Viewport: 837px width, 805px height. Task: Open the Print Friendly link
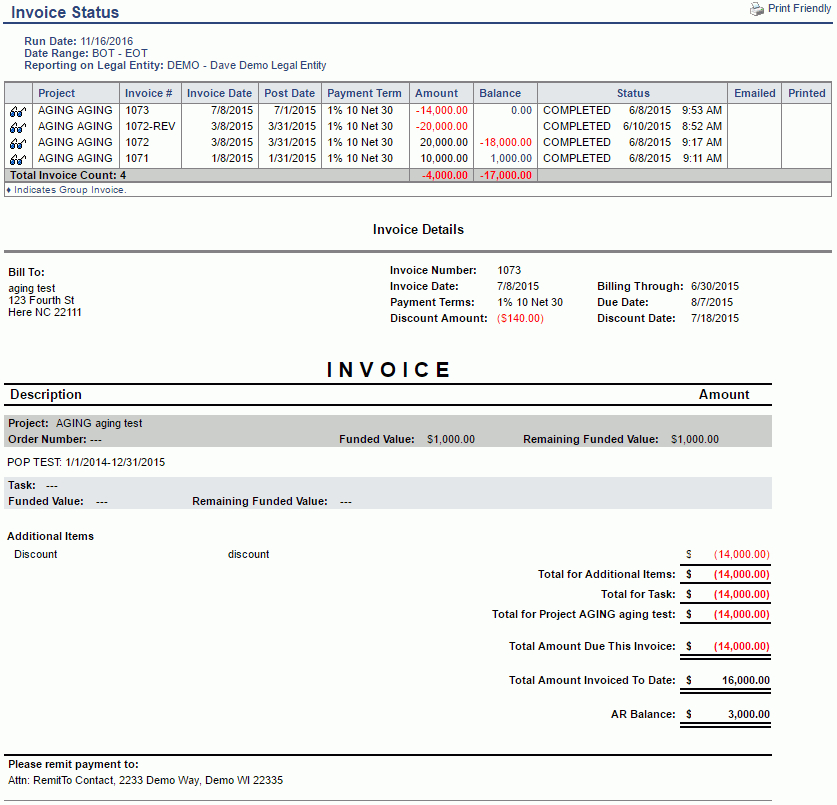pos(799,9)
